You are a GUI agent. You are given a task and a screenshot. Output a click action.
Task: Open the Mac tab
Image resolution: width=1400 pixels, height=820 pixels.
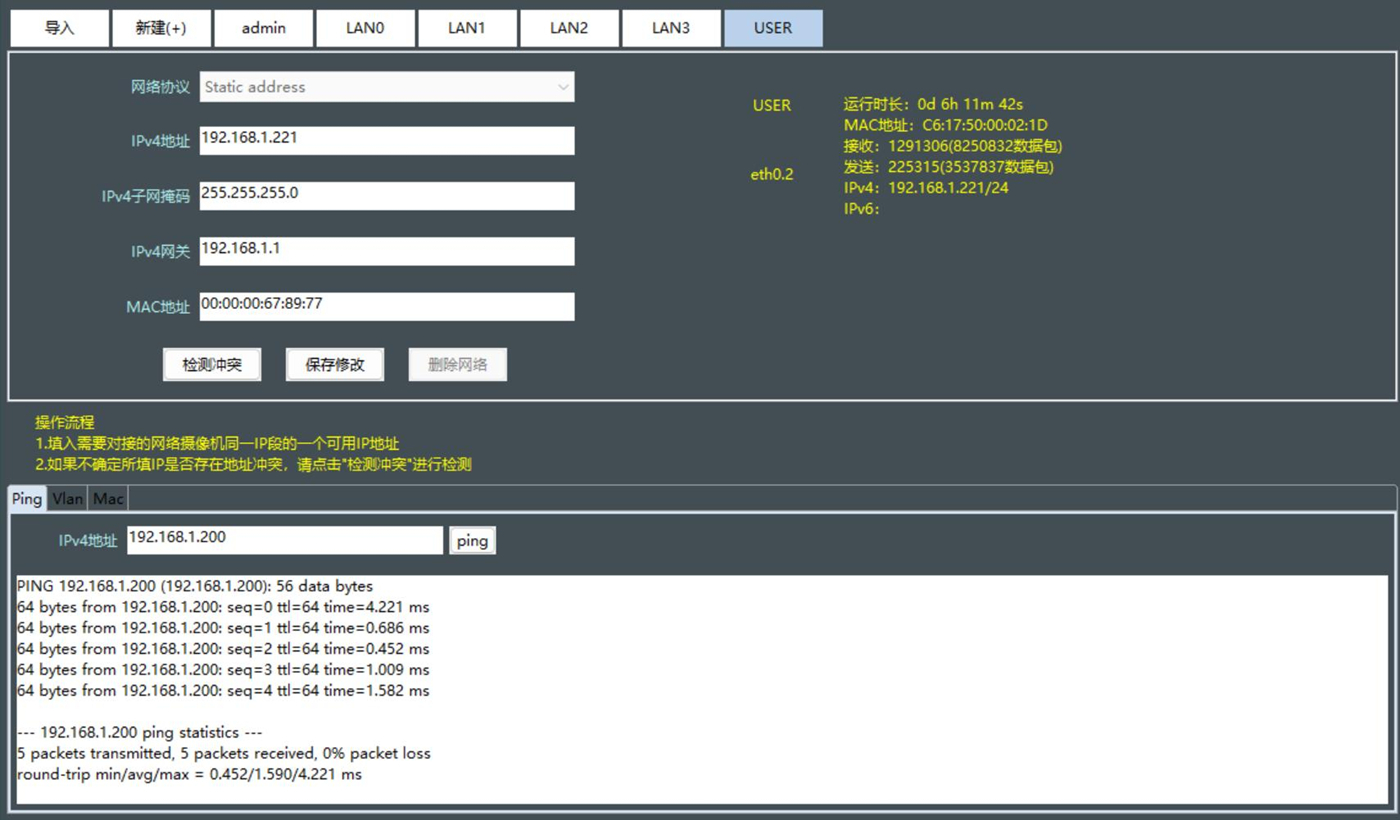[x=108, y=498]
